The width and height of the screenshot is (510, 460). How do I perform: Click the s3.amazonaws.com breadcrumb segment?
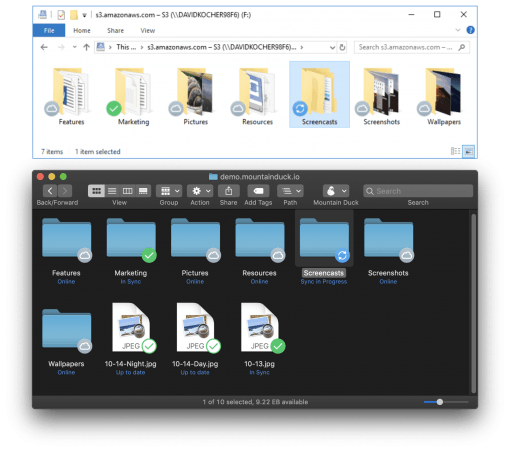tap(222, 47)
